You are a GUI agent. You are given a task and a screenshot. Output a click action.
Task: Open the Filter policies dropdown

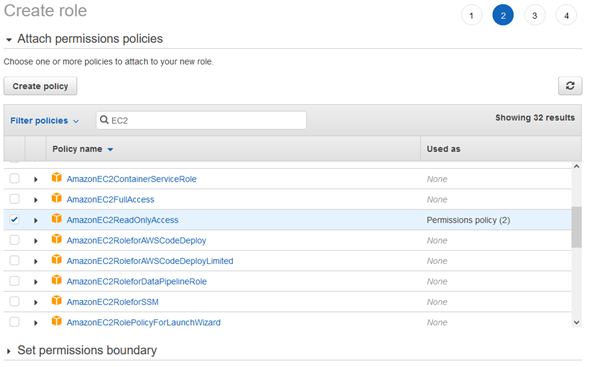point(45,121)
